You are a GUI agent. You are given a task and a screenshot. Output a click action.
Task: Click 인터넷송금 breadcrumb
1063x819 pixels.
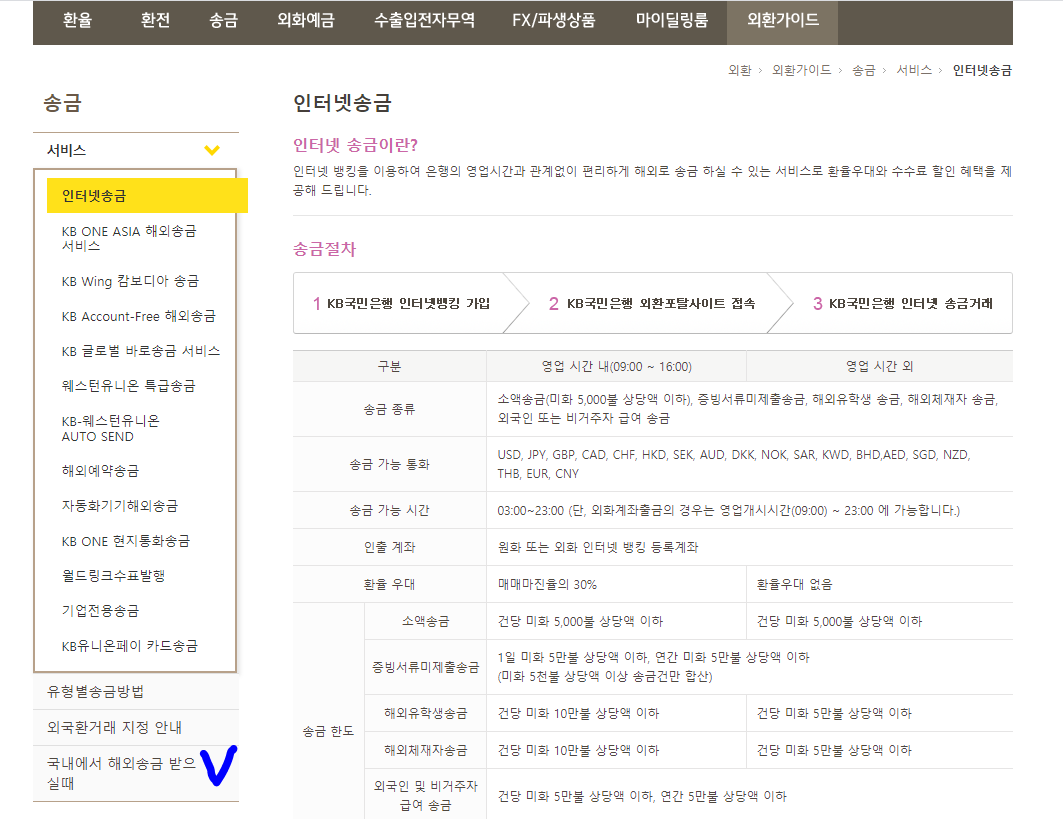pyautogui.click(x=982, y=71)
